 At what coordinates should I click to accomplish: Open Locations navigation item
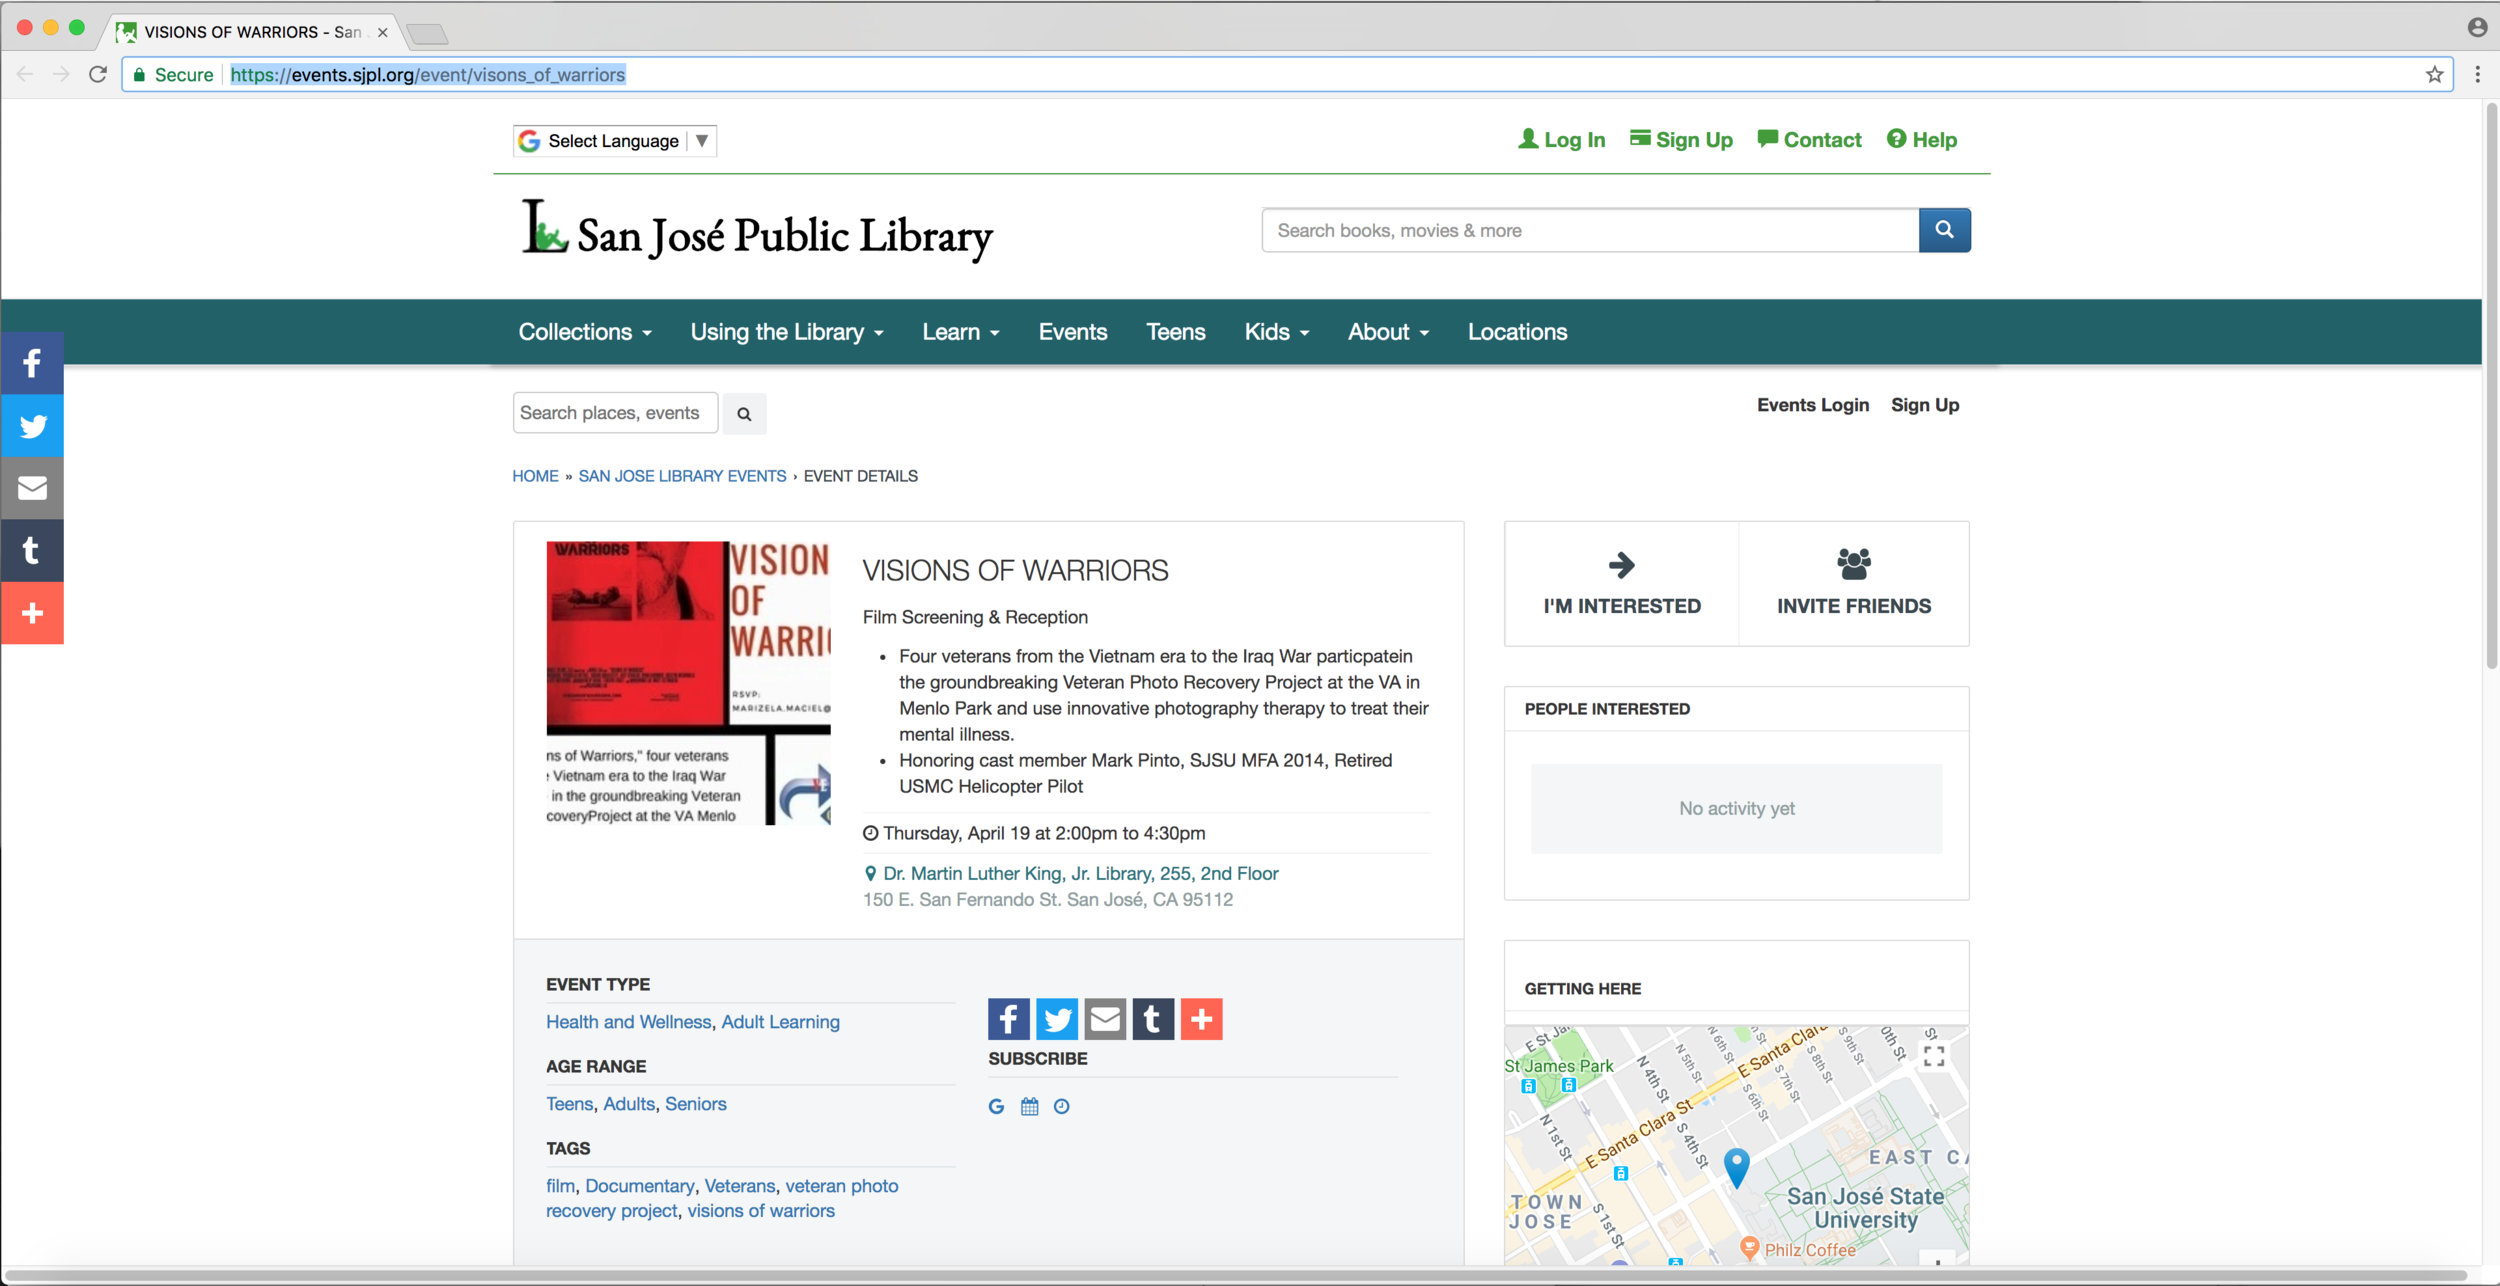click(x=1517, y=332)
